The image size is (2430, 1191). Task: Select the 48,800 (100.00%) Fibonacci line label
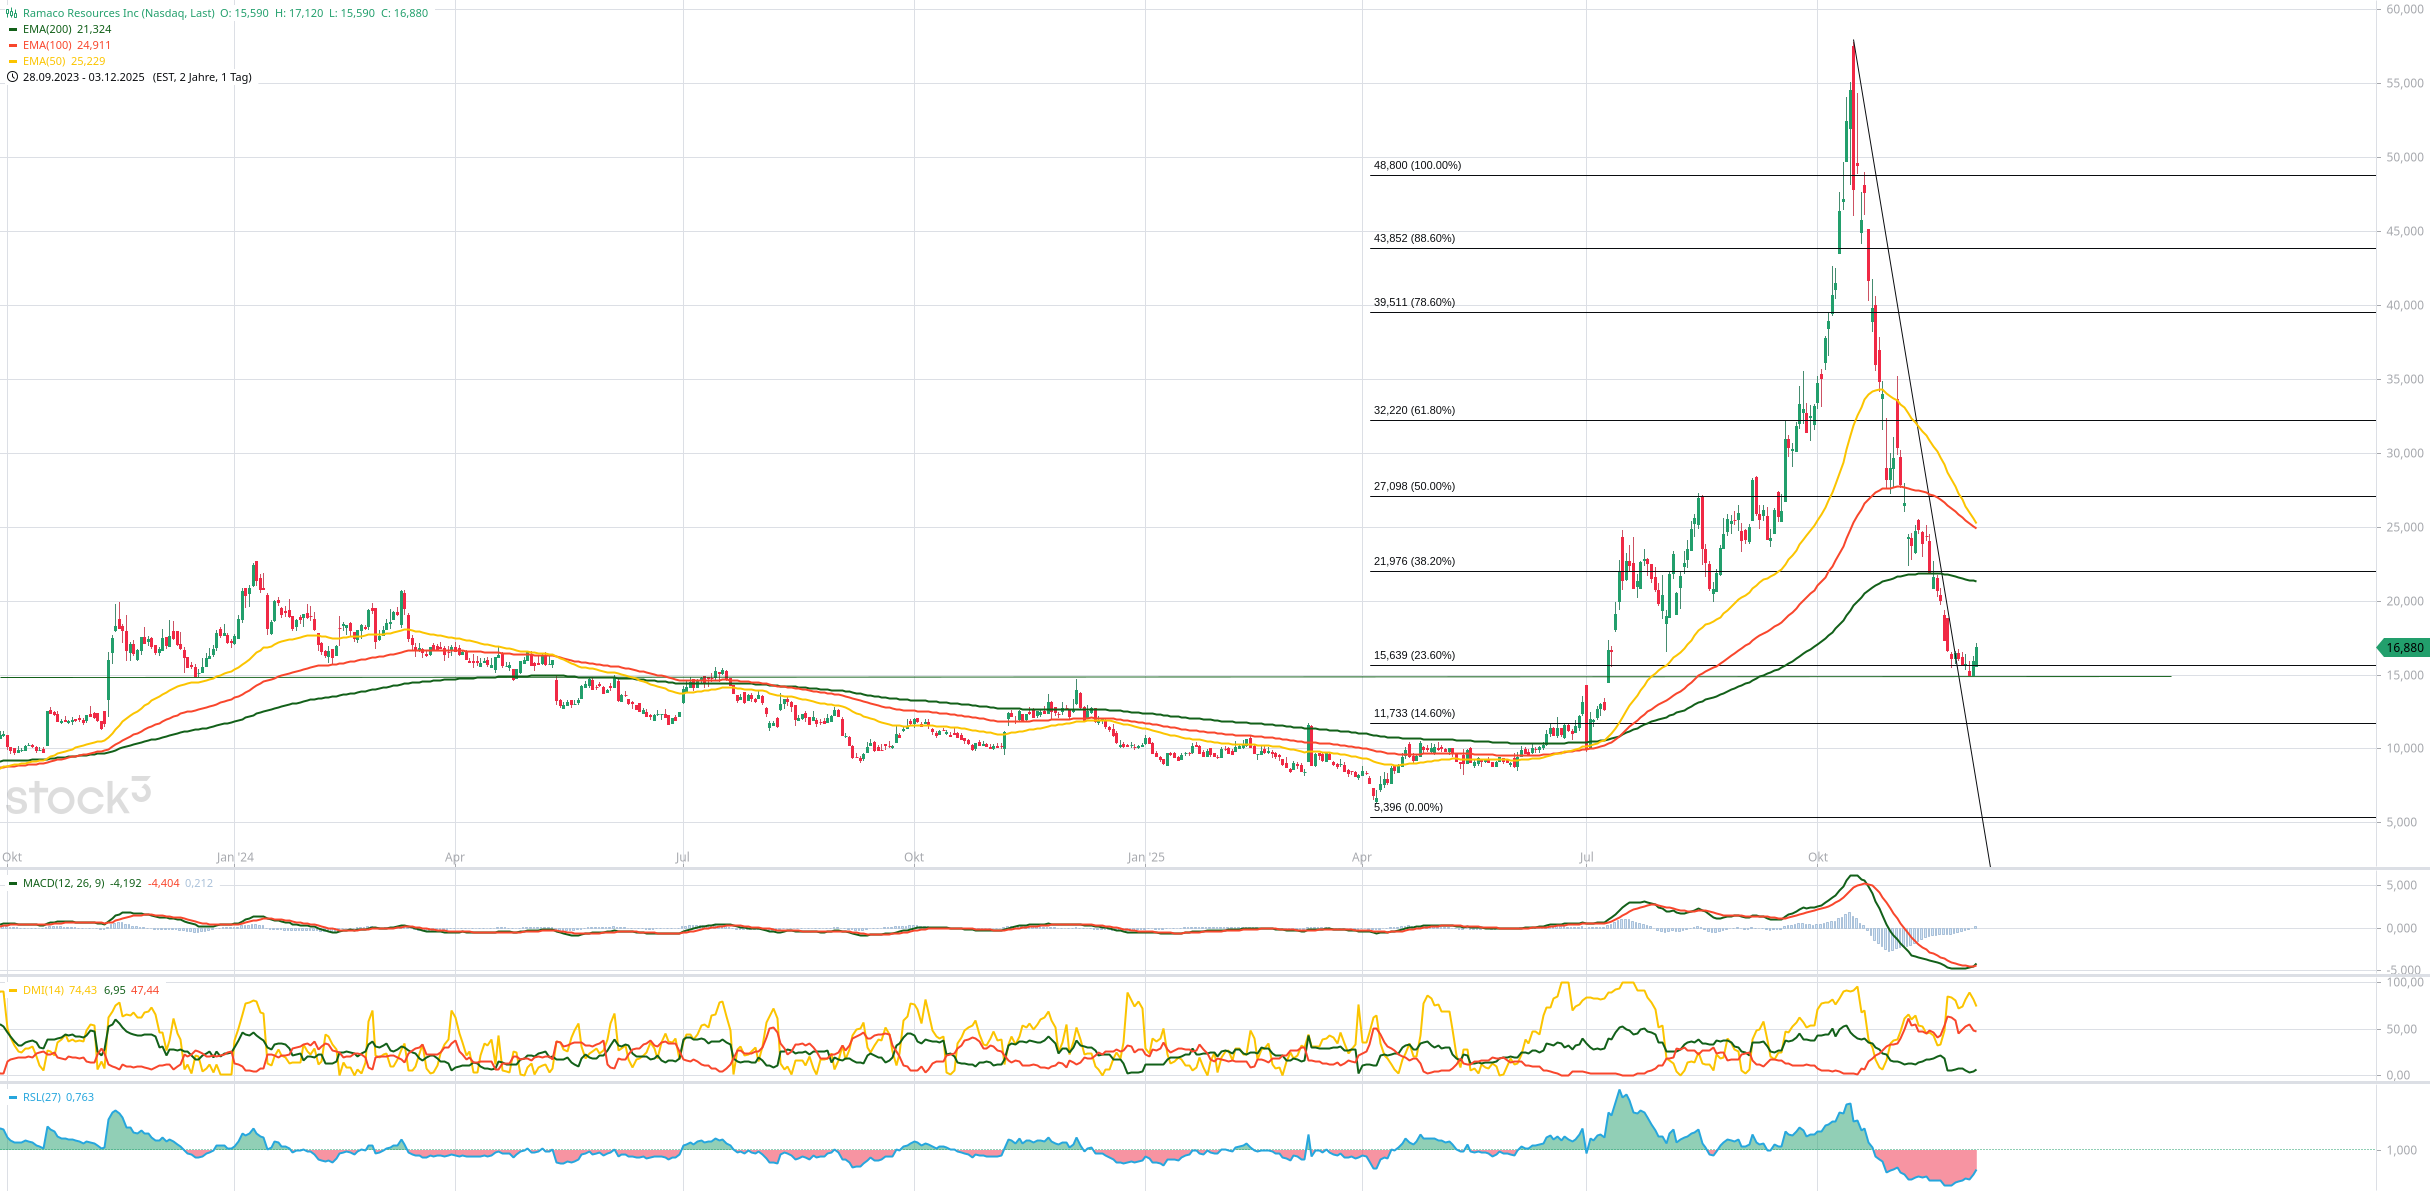1417,165
